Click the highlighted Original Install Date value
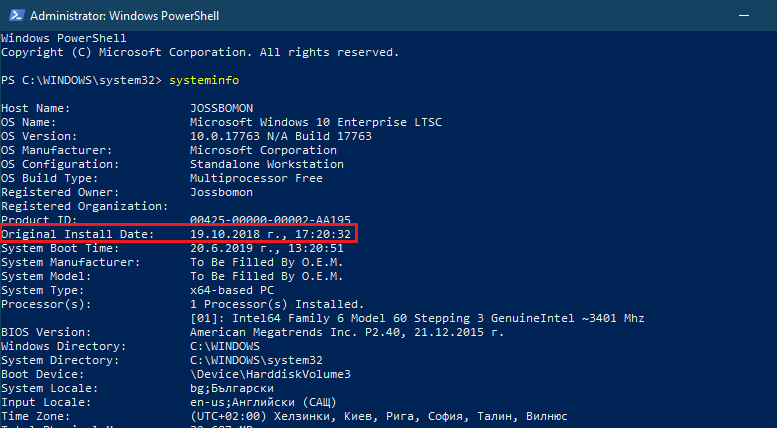This screenshot has height=428, width=777. tap(271, 234)
